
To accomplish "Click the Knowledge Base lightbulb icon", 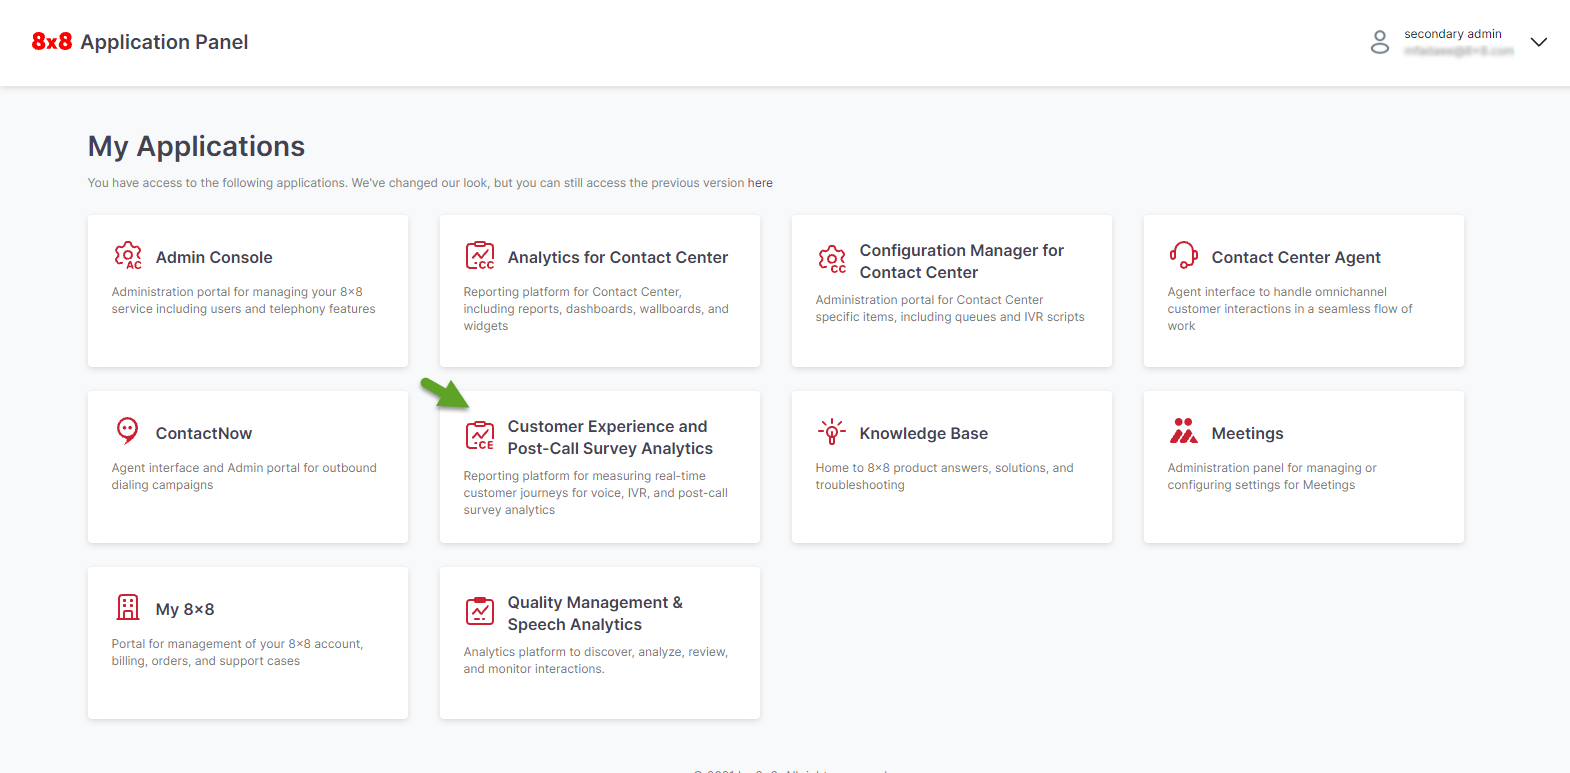I will pos(832,432).
